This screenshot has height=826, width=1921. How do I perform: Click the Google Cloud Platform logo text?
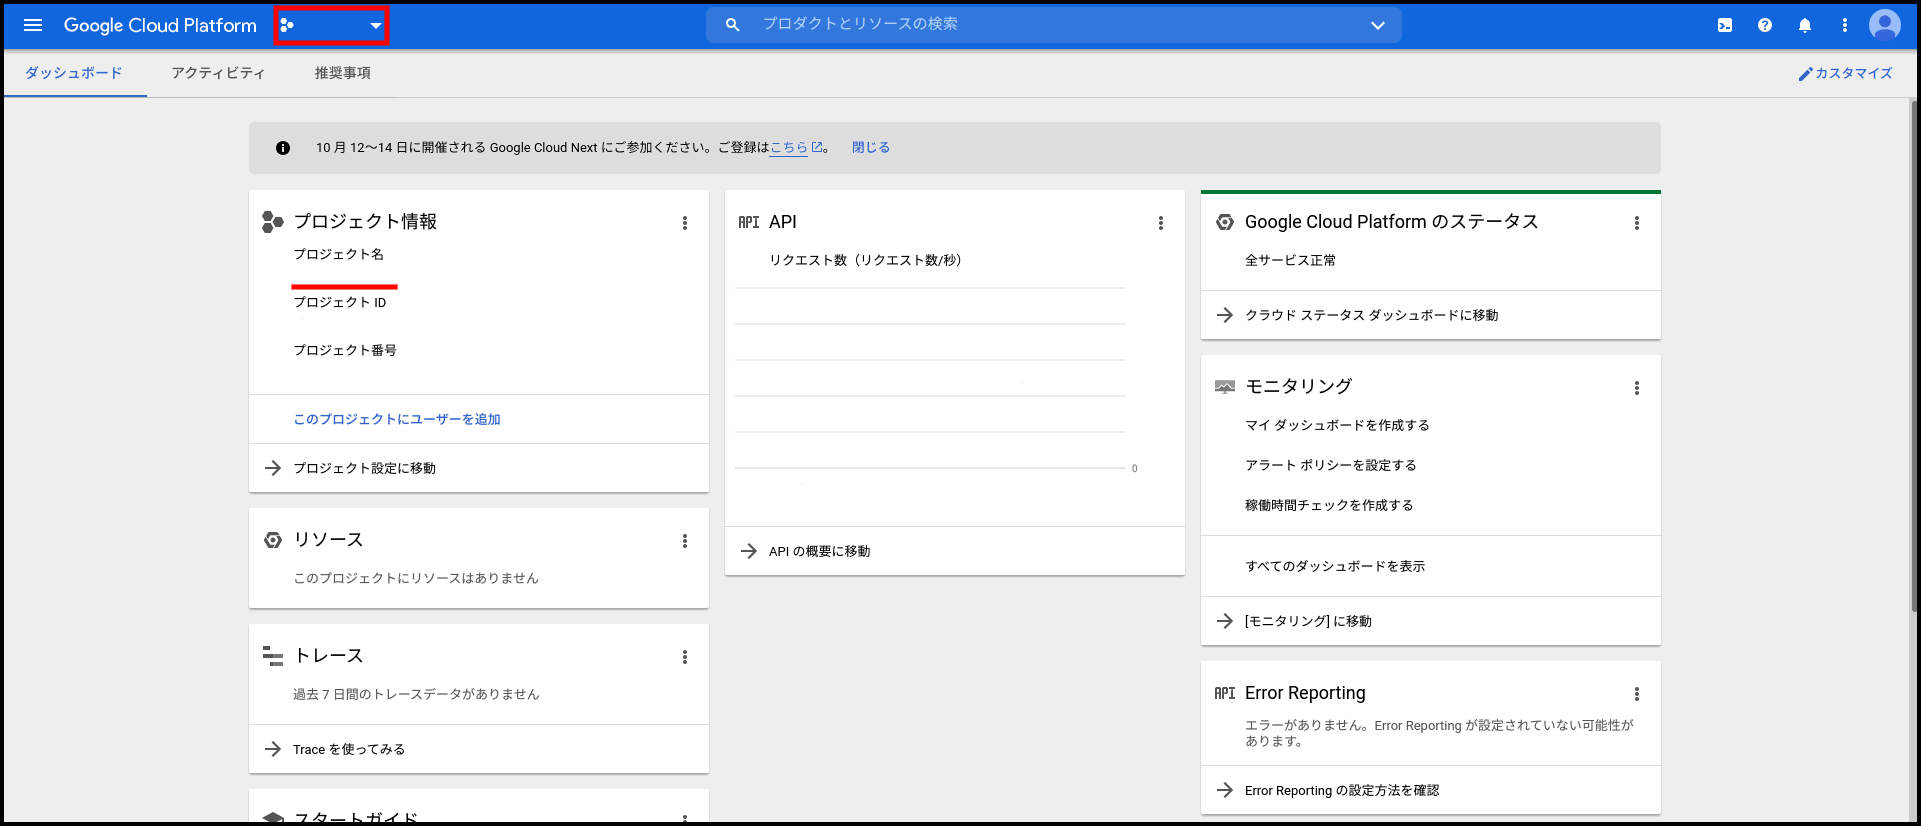(160, 25)
